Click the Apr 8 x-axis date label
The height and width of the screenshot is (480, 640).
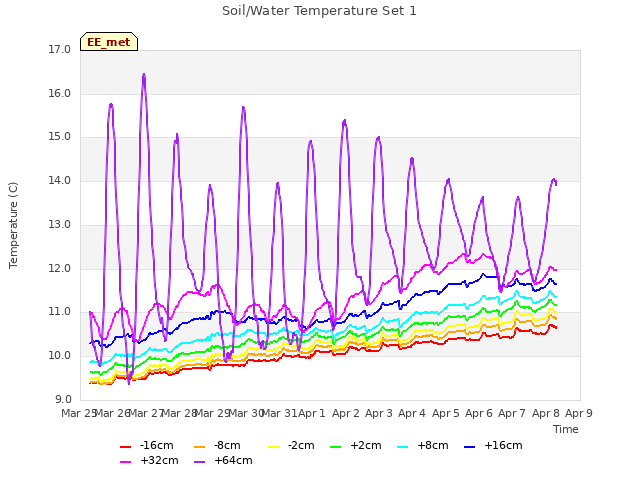tap(546, 413)
